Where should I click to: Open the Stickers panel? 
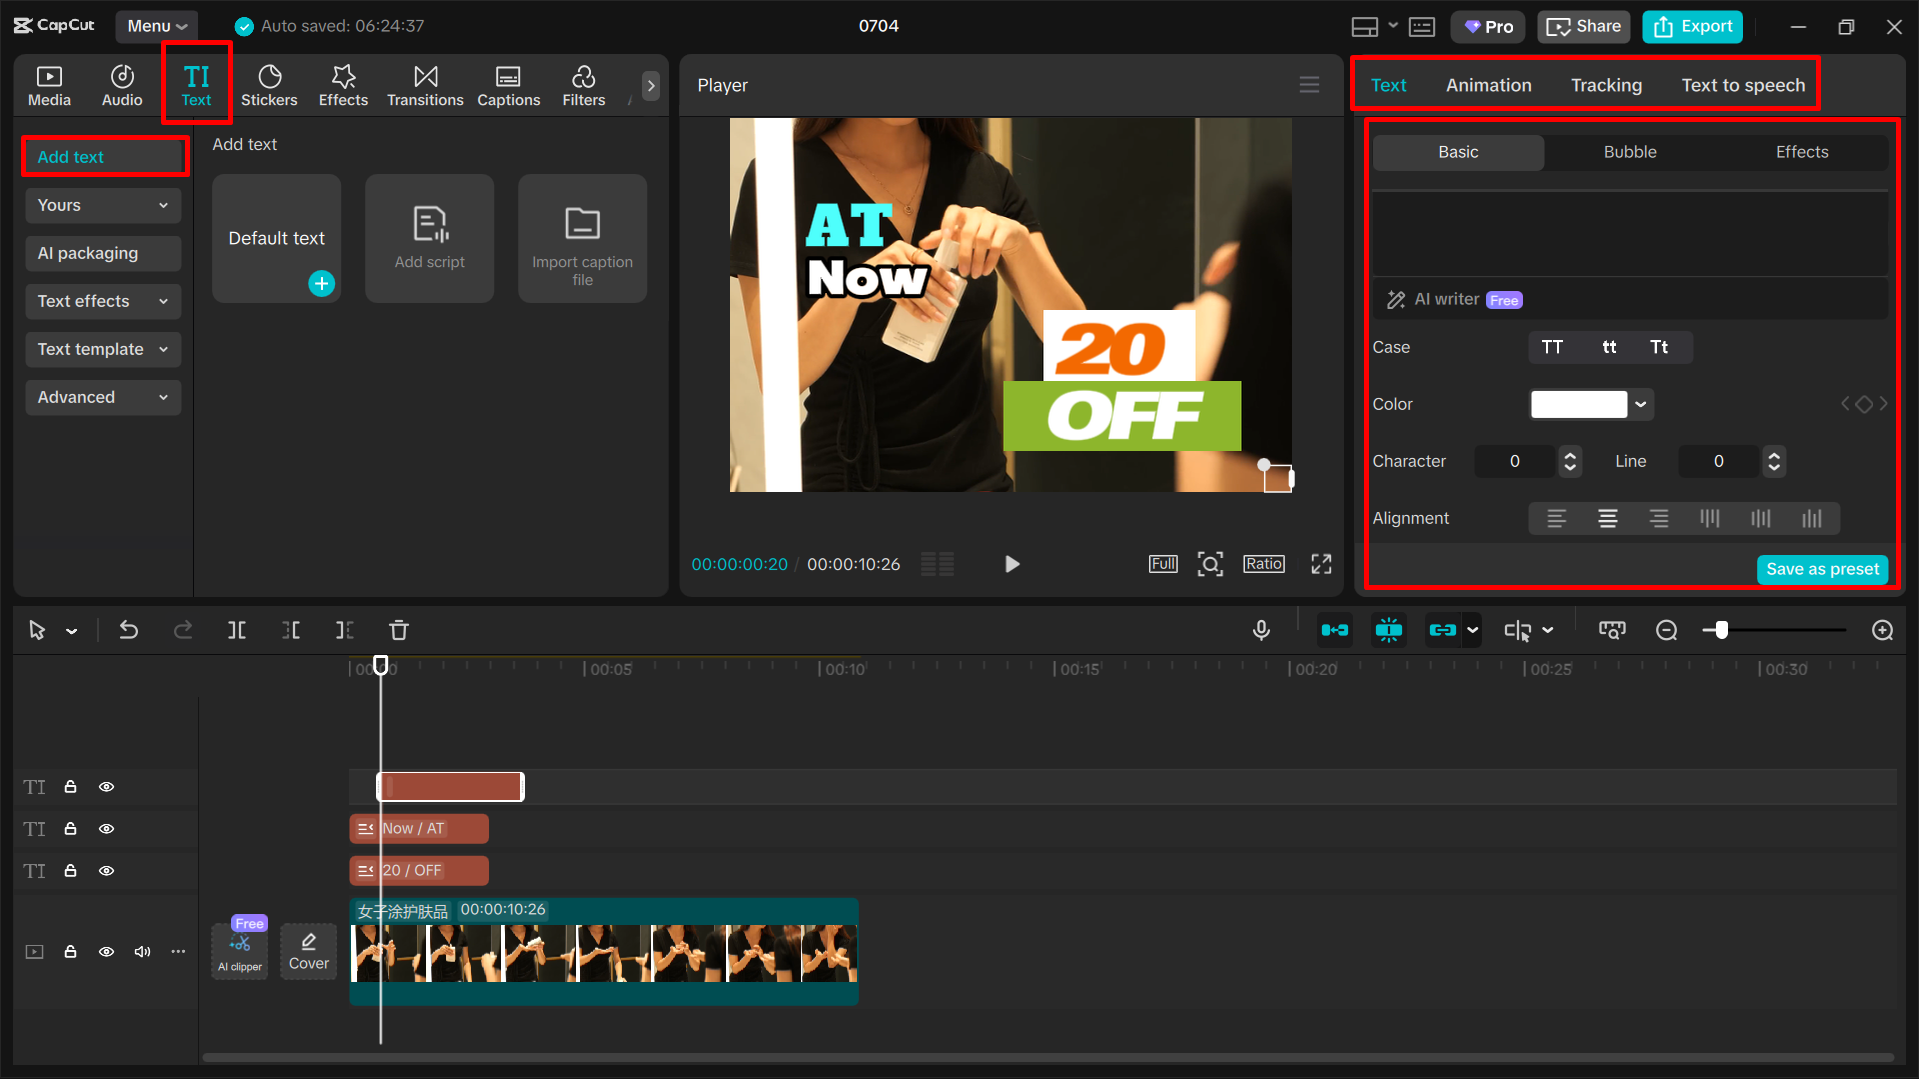(x=269, y=85)
